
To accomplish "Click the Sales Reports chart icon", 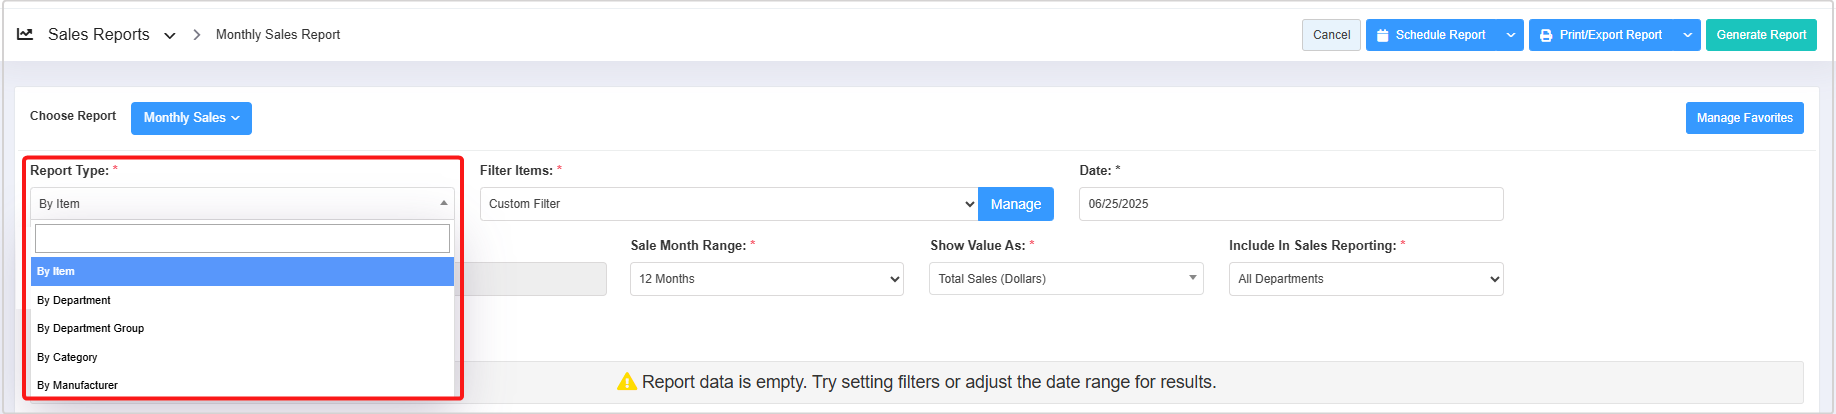I will [x=25, y=34].
